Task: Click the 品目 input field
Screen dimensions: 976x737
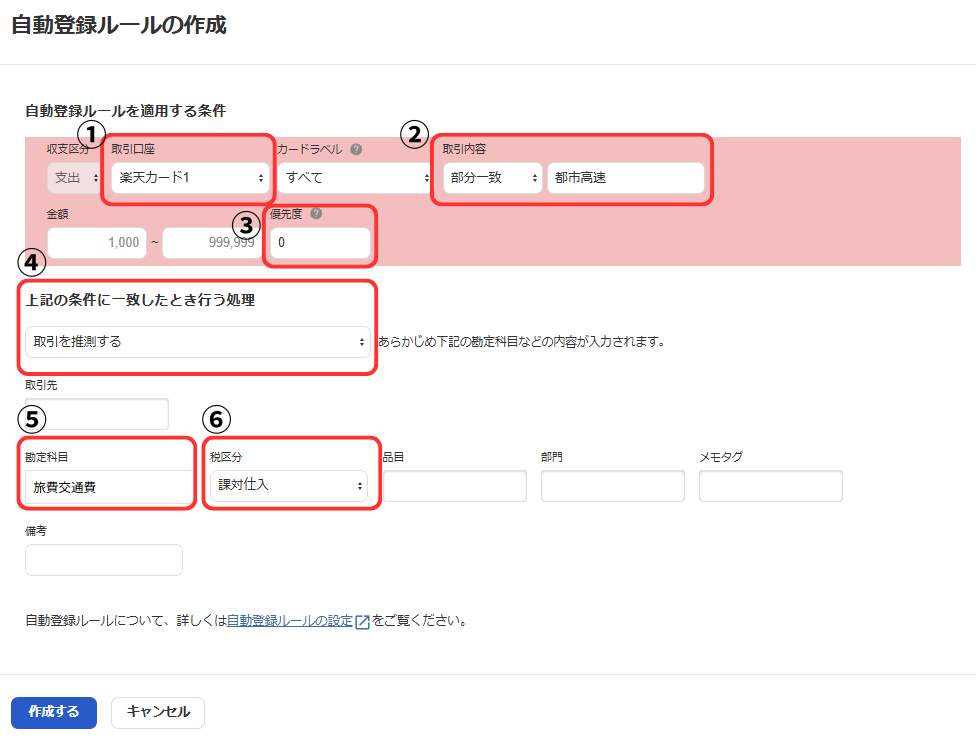Action: [454, 486]
